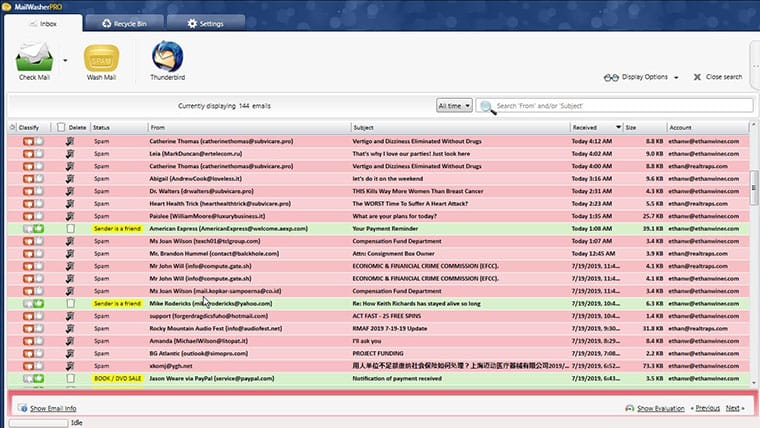Expand the Check Mail dropdown arrow
The height and width of the screenshot is (428, 760).
point(65,60)
